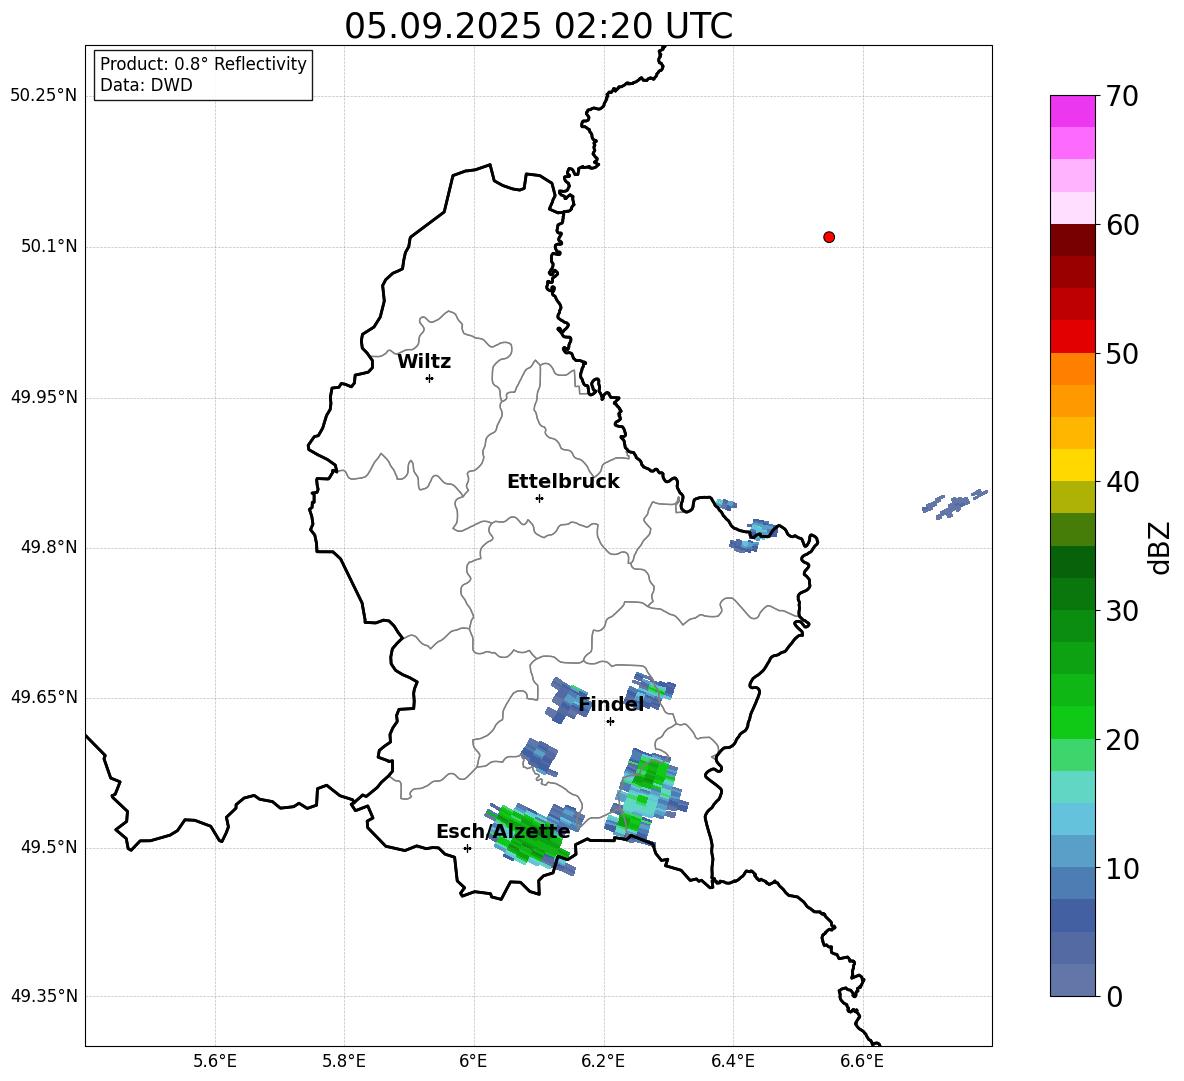Click the 'Data: DWD' text

pos(146,85)
